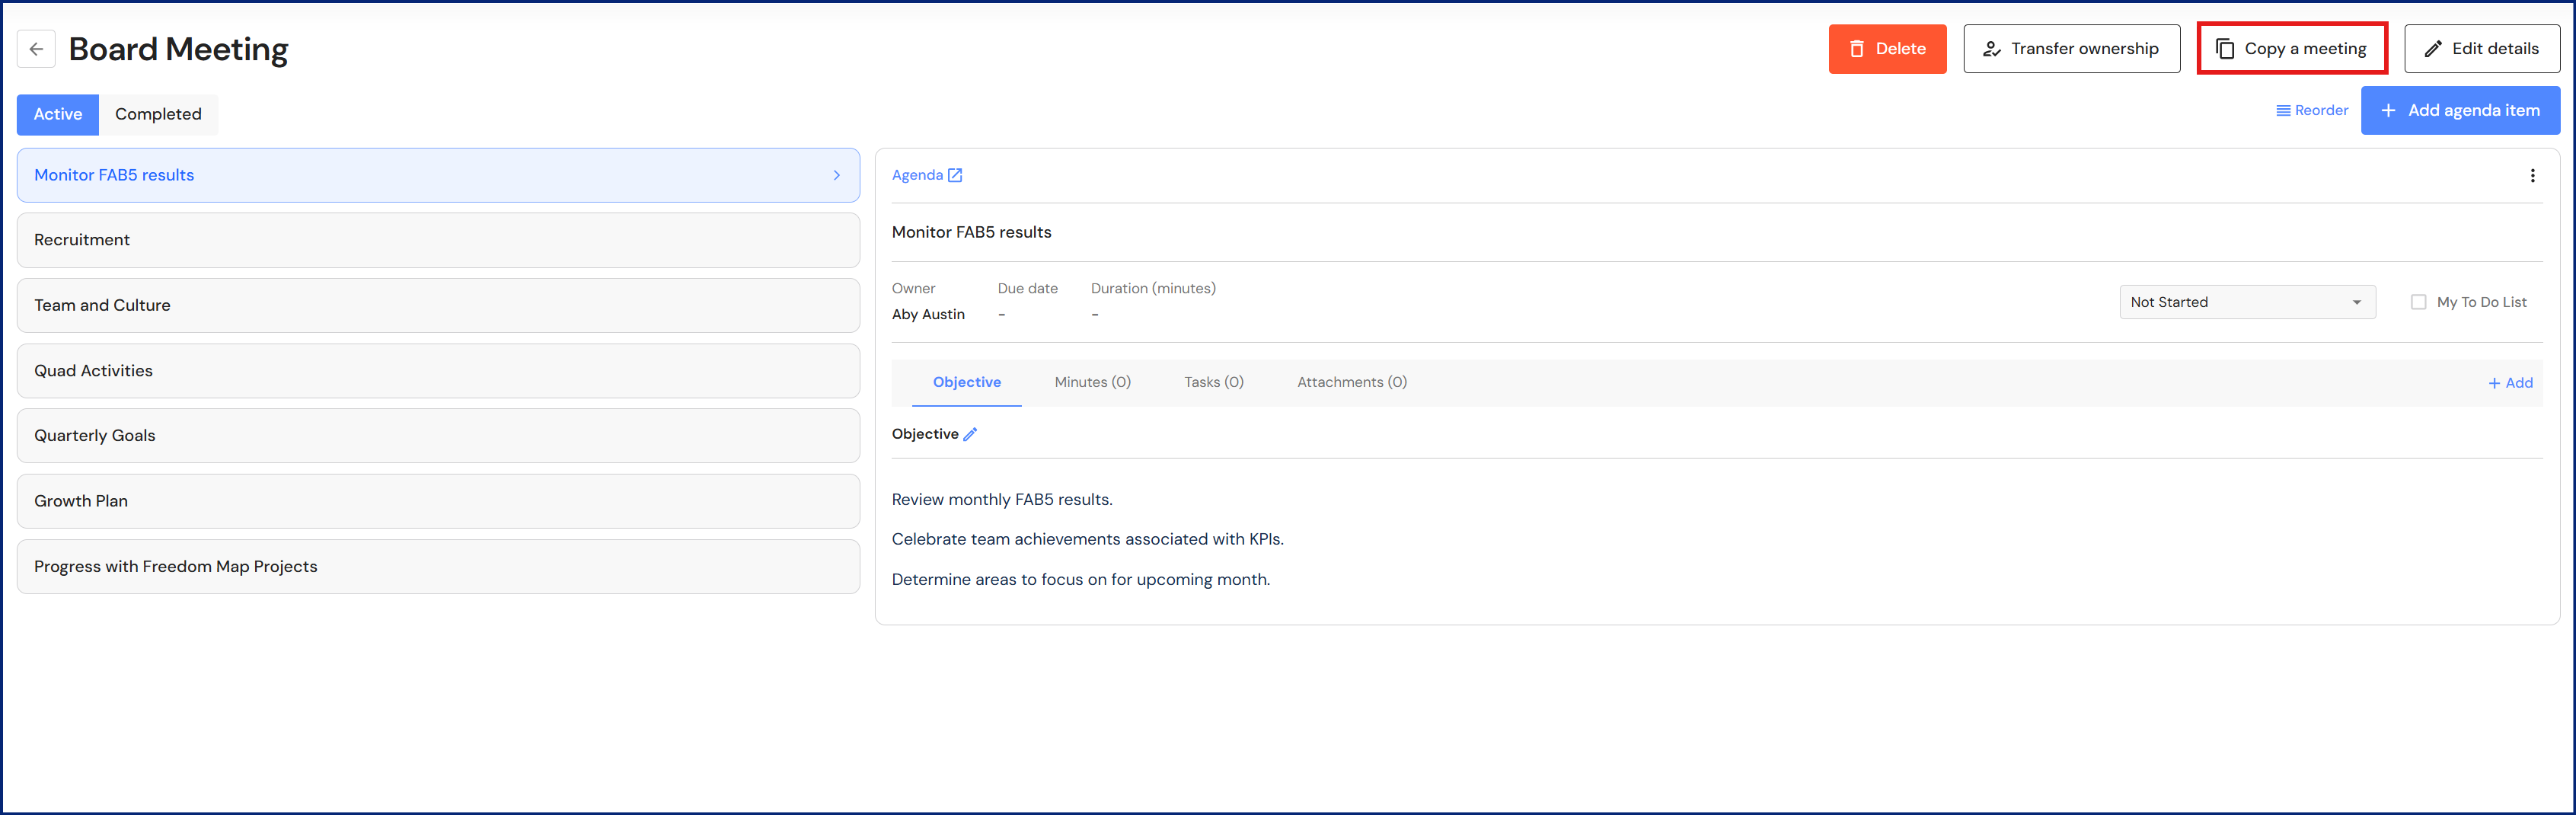
Task: Click the Delete trash button
Action: (1886, 49)
